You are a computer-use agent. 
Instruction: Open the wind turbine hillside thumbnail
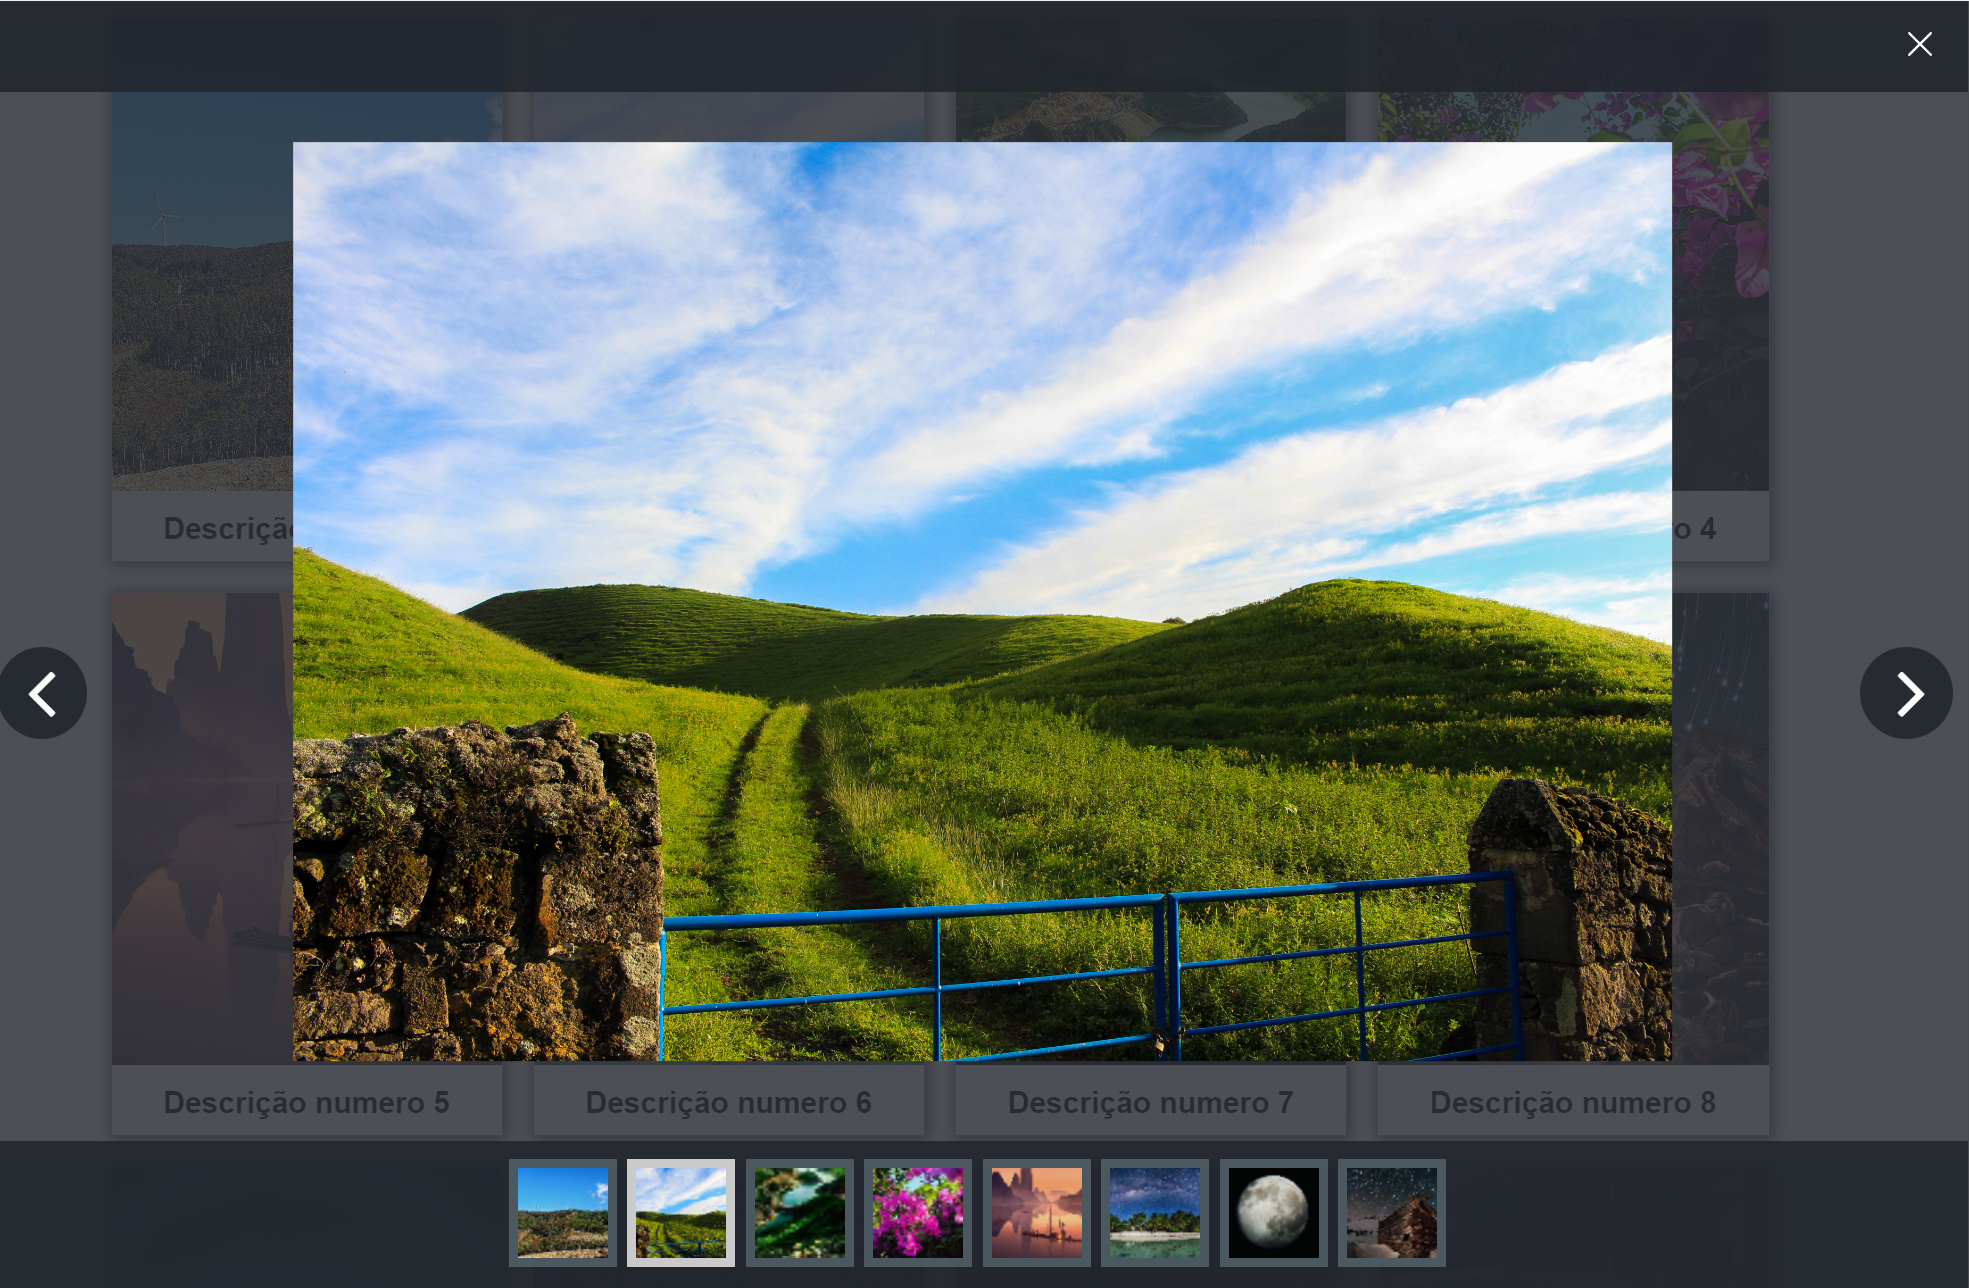pyautogui.click(x=563, y=1212)
